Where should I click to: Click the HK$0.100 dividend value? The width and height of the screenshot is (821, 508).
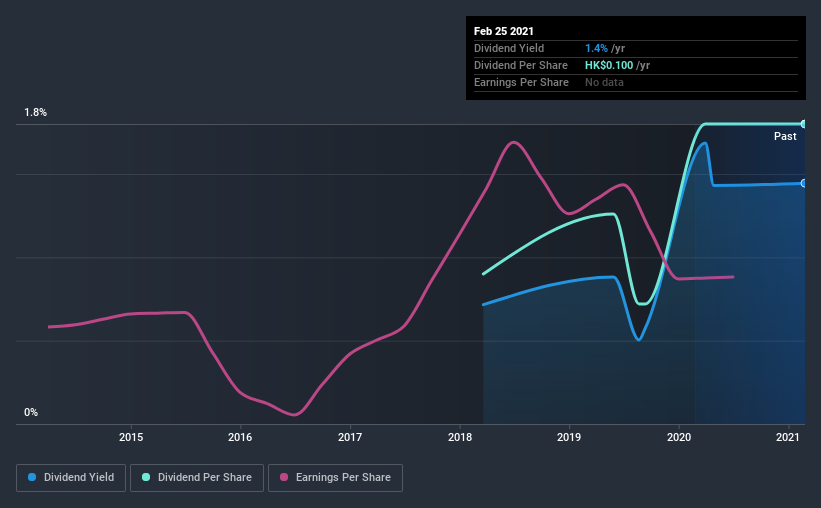click(x=609, y=65)
